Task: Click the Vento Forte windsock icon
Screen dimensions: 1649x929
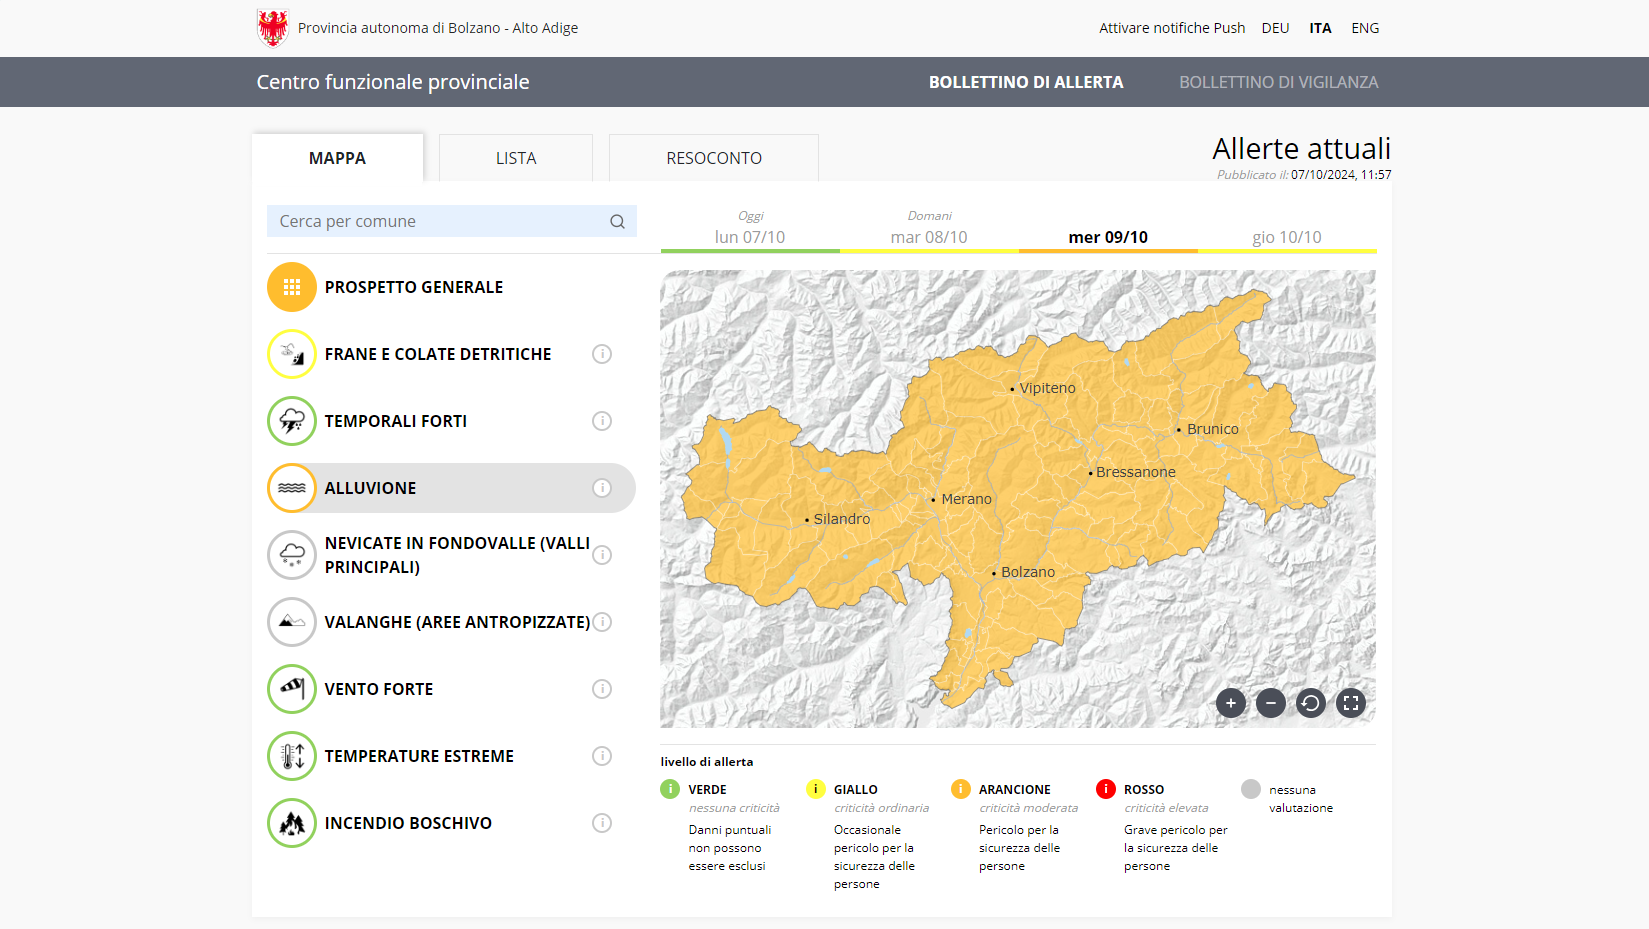Action: coord(291,689)
